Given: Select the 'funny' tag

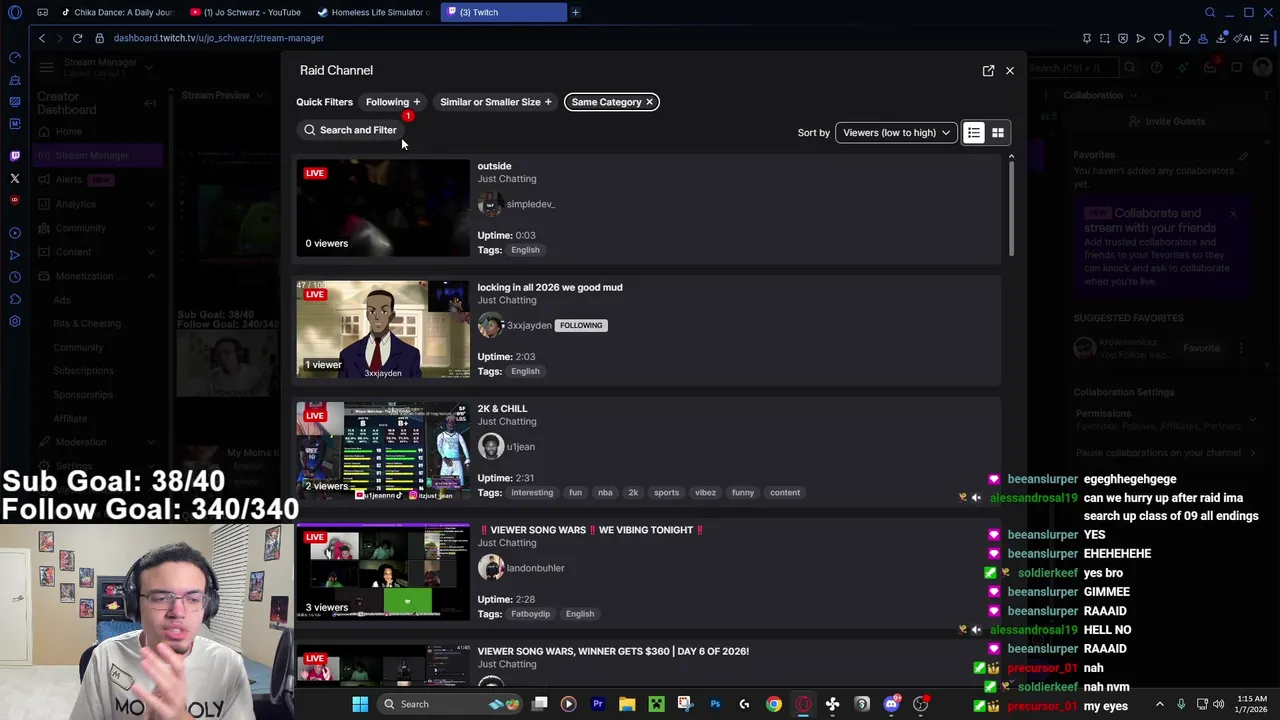Looking at the screenshot, I should coord(742,492).
